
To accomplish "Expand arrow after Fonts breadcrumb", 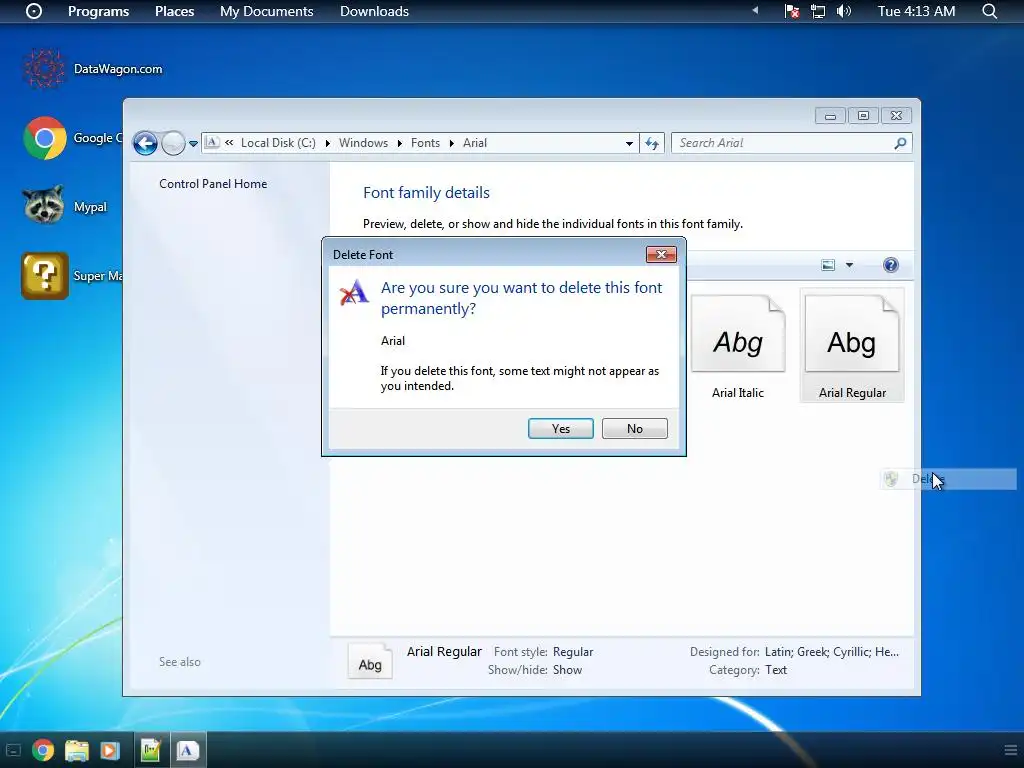I will tap(451, 143).
